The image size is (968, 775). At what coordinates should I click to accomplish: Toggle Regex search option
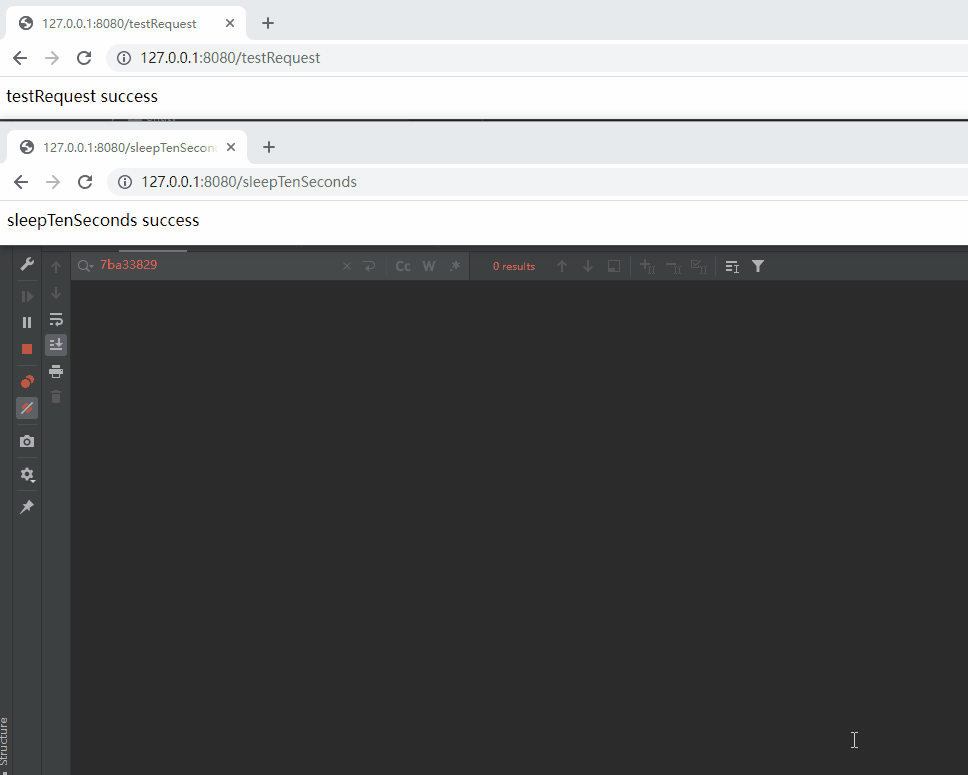point(455,266)
